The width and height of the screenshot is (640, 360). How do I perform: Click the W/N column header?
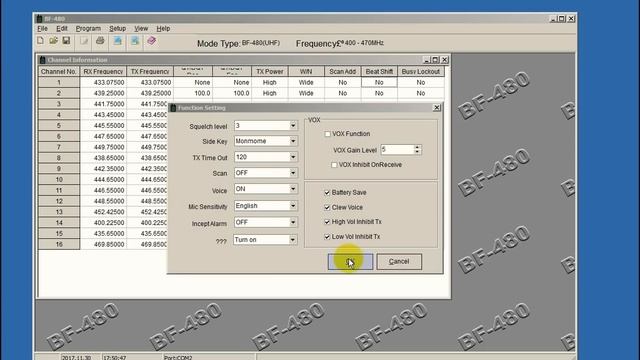click(x=306, y=71)
